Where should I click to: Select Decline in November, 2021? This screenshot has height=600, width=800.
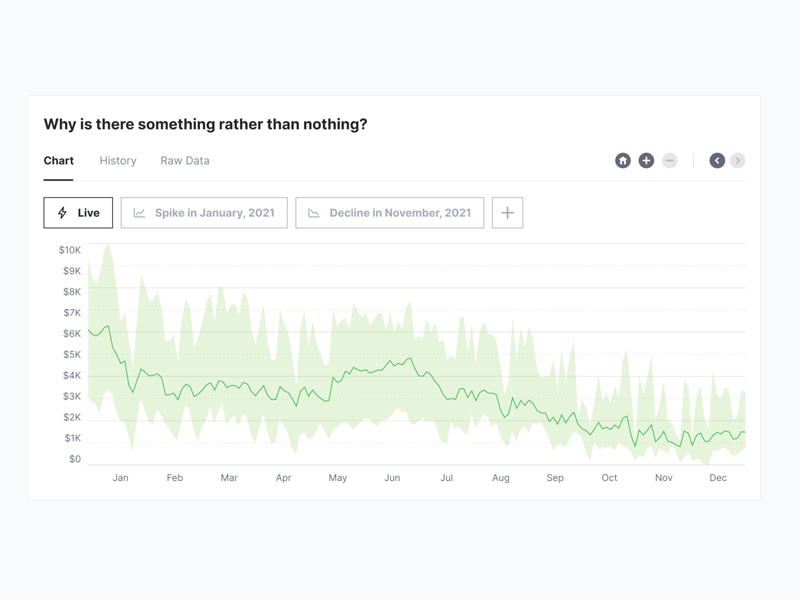(x=390, y=213)
